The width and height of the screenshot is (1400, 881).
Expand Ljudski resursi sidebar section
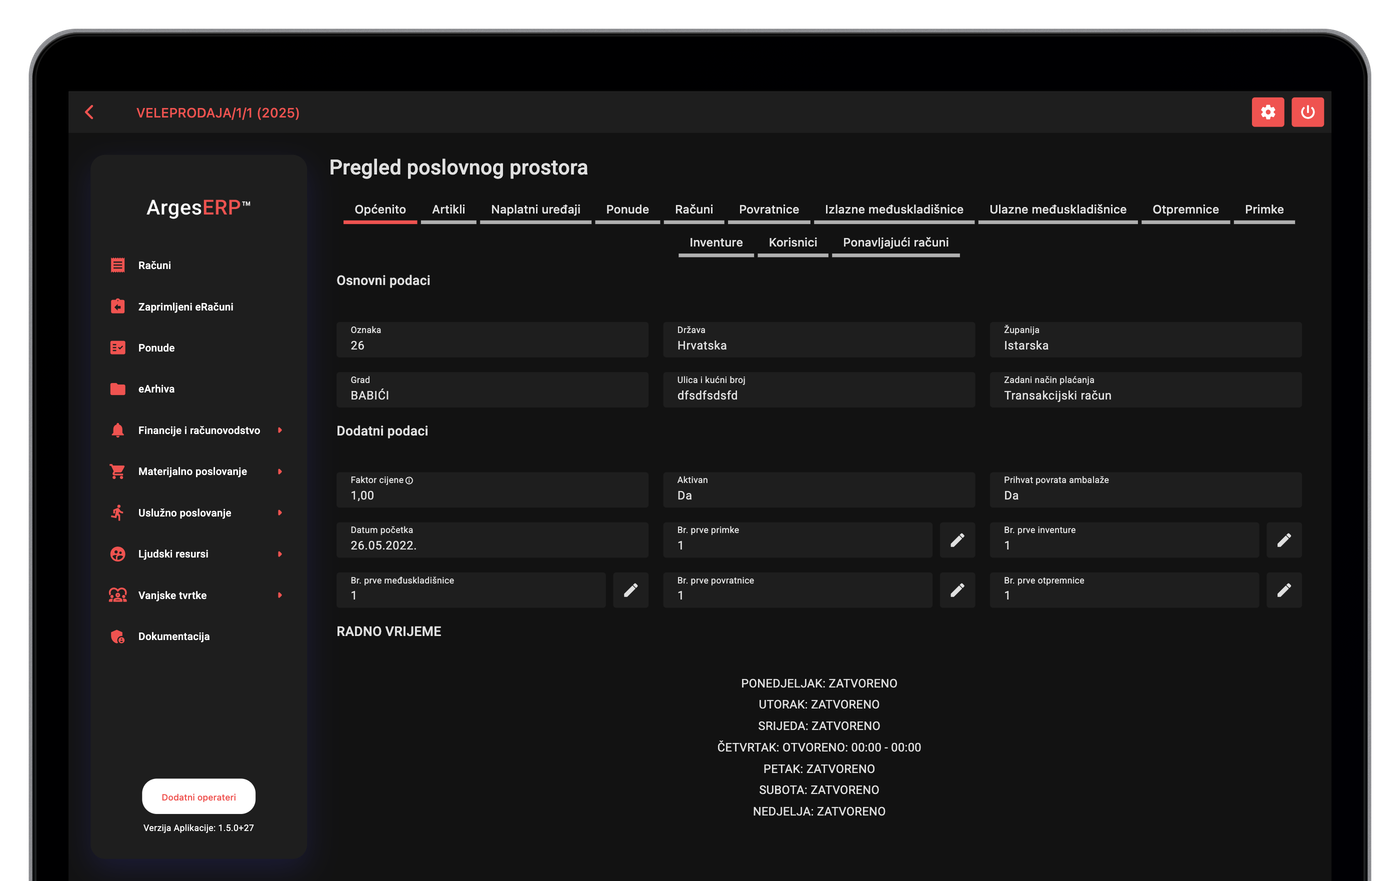(x=196, y=554)
